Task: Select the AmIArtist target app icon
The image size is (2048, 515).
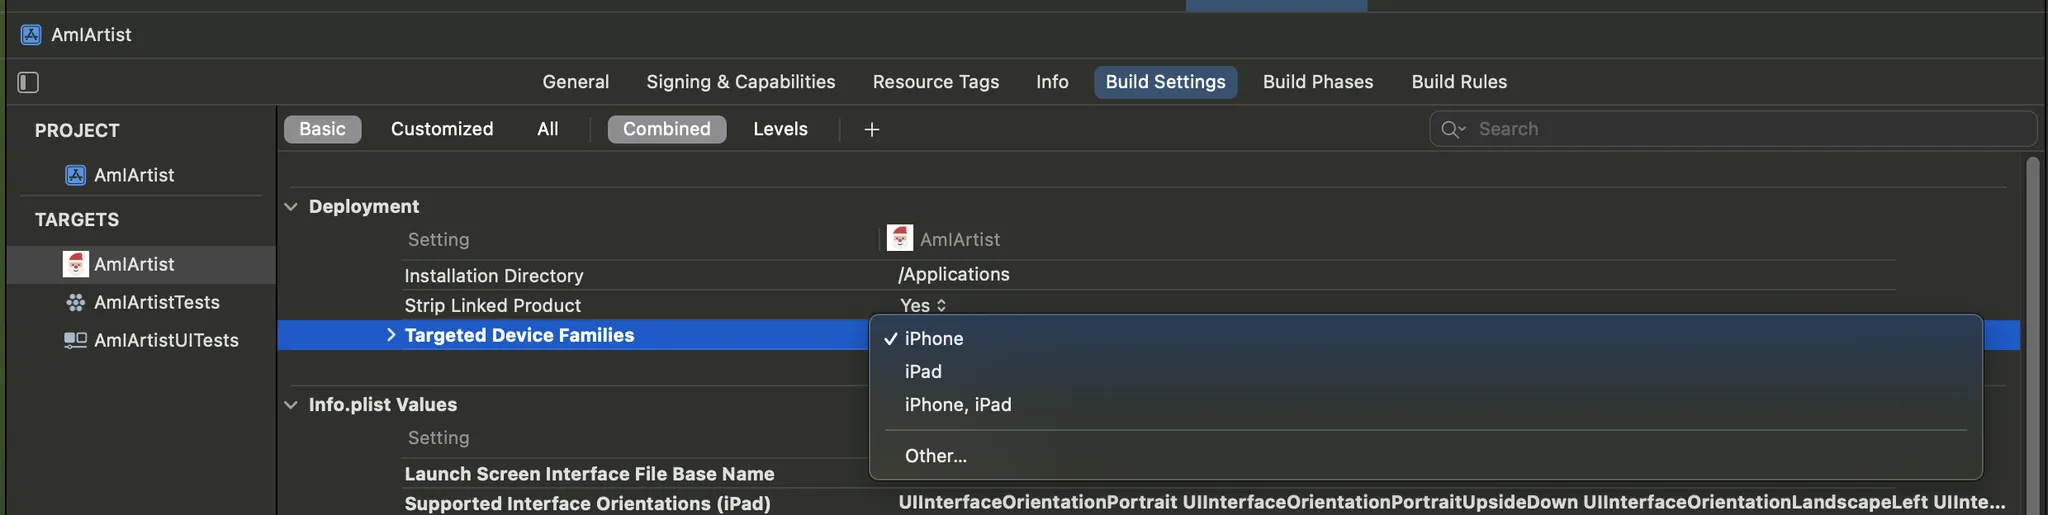Action: click(75, 264)
